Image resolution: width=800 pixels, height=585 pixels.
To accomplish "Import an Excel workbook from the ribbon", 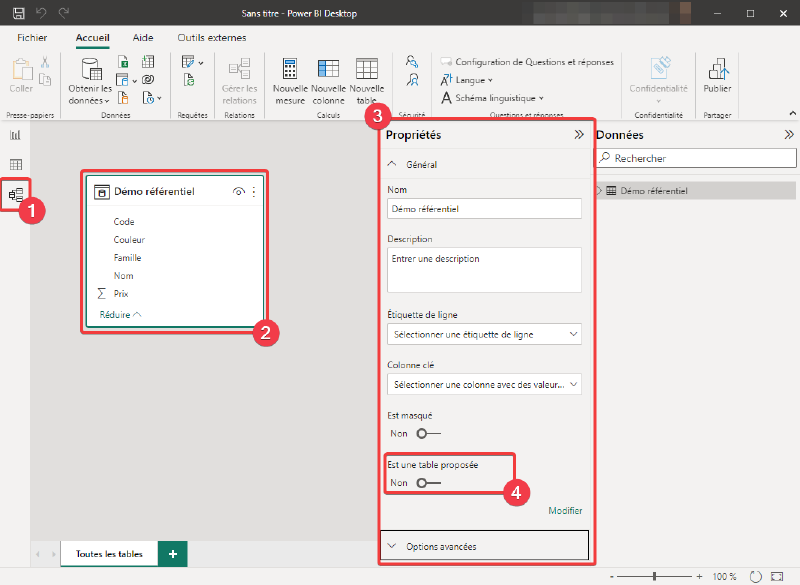I will point(123,62).
